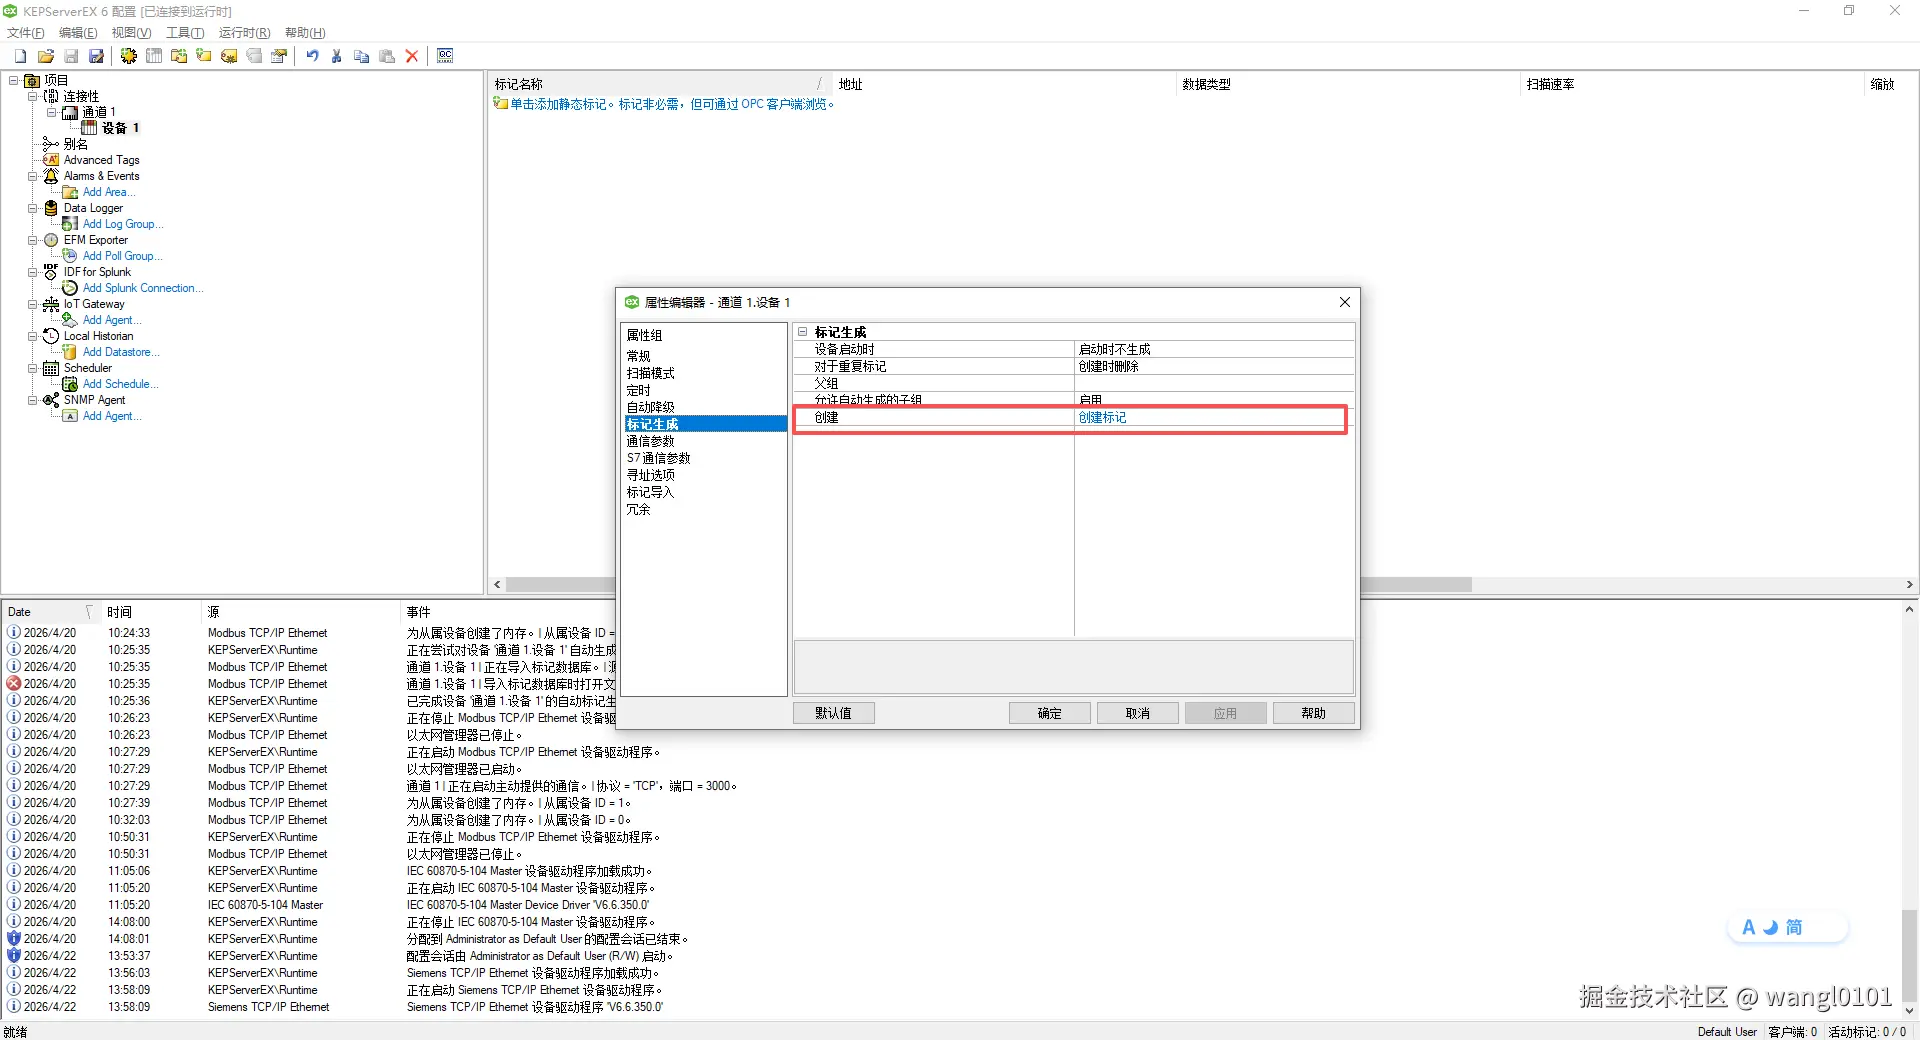Collapse the Data Logger node
Image resolution: width=1920 pixels, height=1040 pixels.
click(x=33, y=208)
